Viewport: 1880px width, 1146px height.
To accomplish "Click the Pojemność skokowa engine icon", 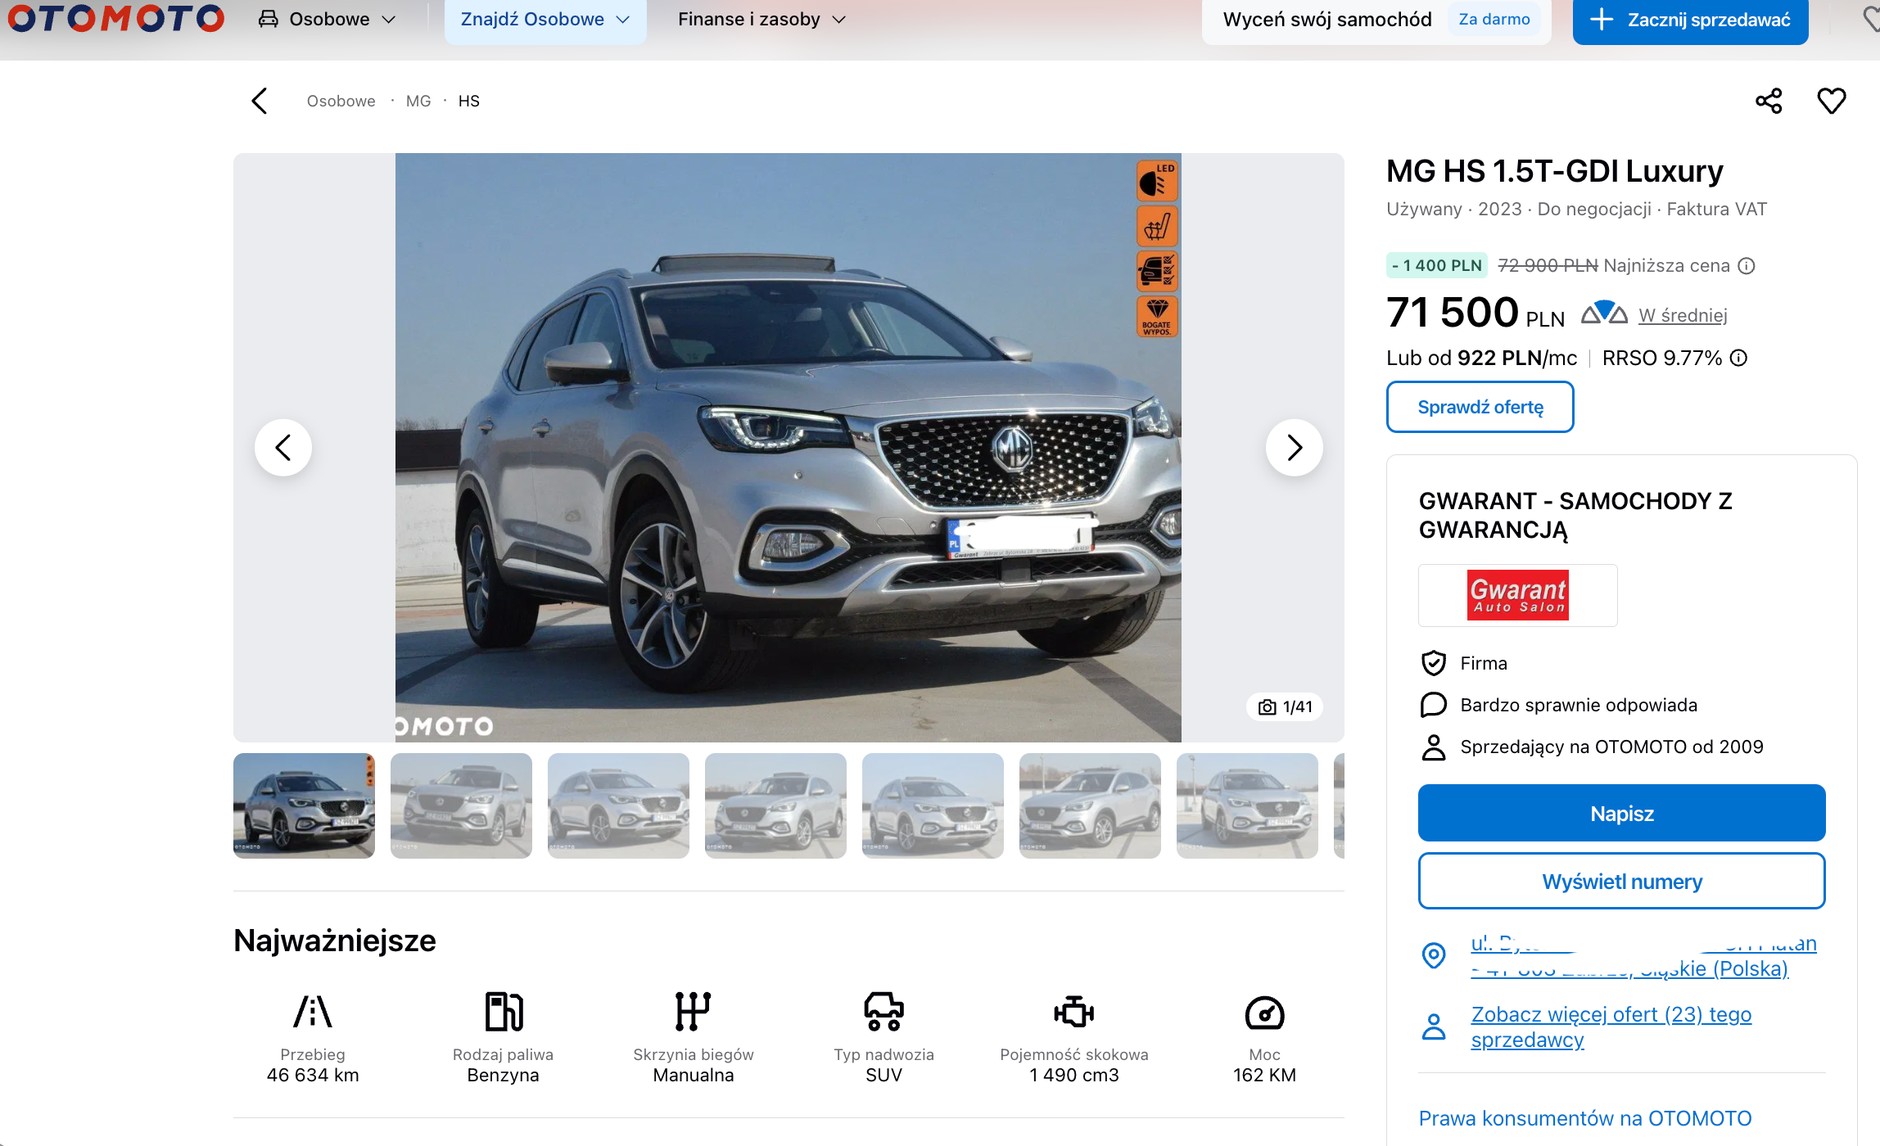I will pos(1074,1012).
